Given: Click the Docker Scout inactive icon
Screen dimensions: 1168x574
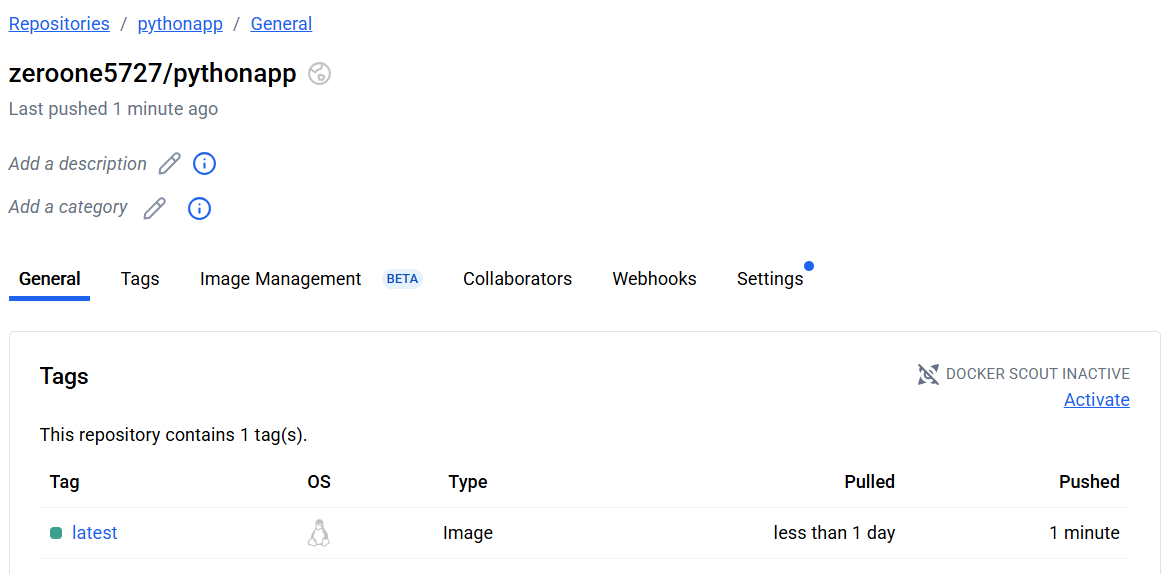Looking at the screenshot, I should click(928, 374).
